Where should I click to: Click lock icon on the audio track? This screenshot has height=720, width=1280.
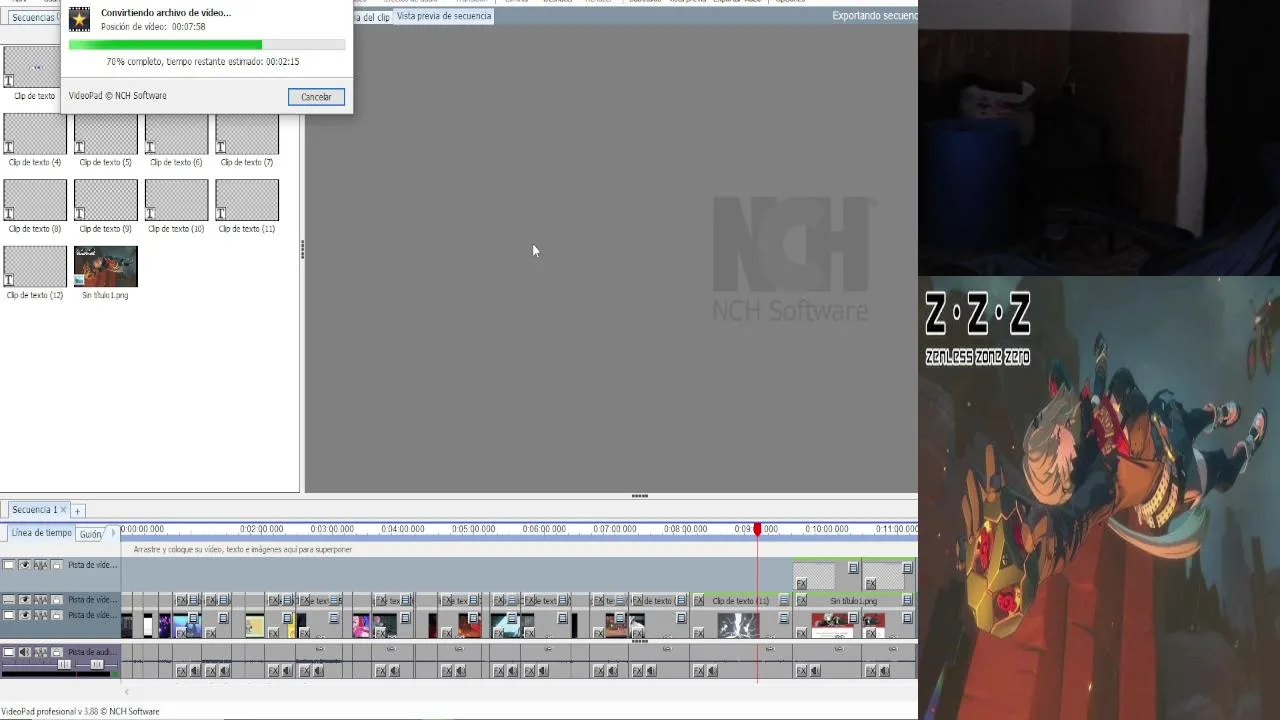(x=56, y=652)
